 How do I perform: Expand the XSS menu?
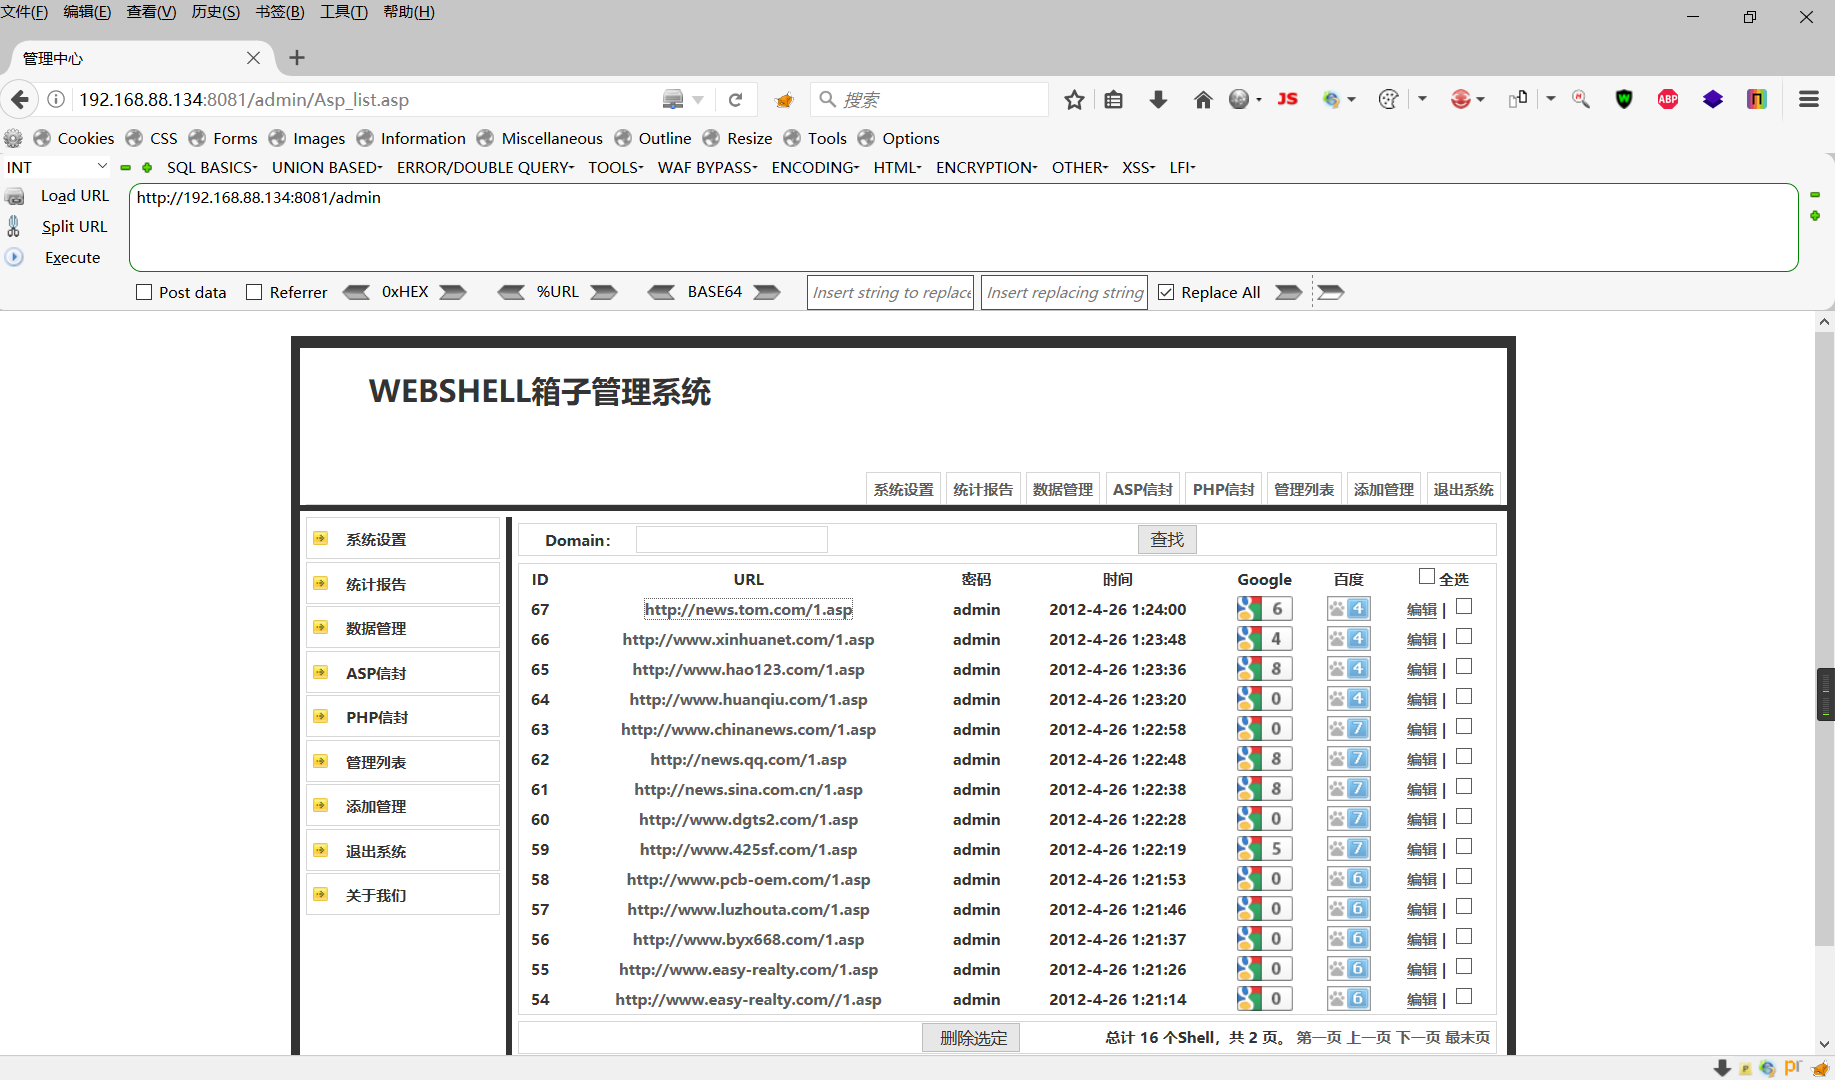[1138, 167]
